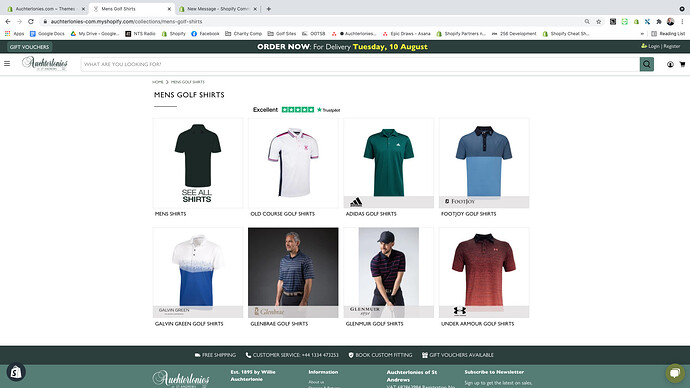Close the Auchterlonies.com Themes tab
The height and width of the screenshot is (388, 690).
point(83,9)
